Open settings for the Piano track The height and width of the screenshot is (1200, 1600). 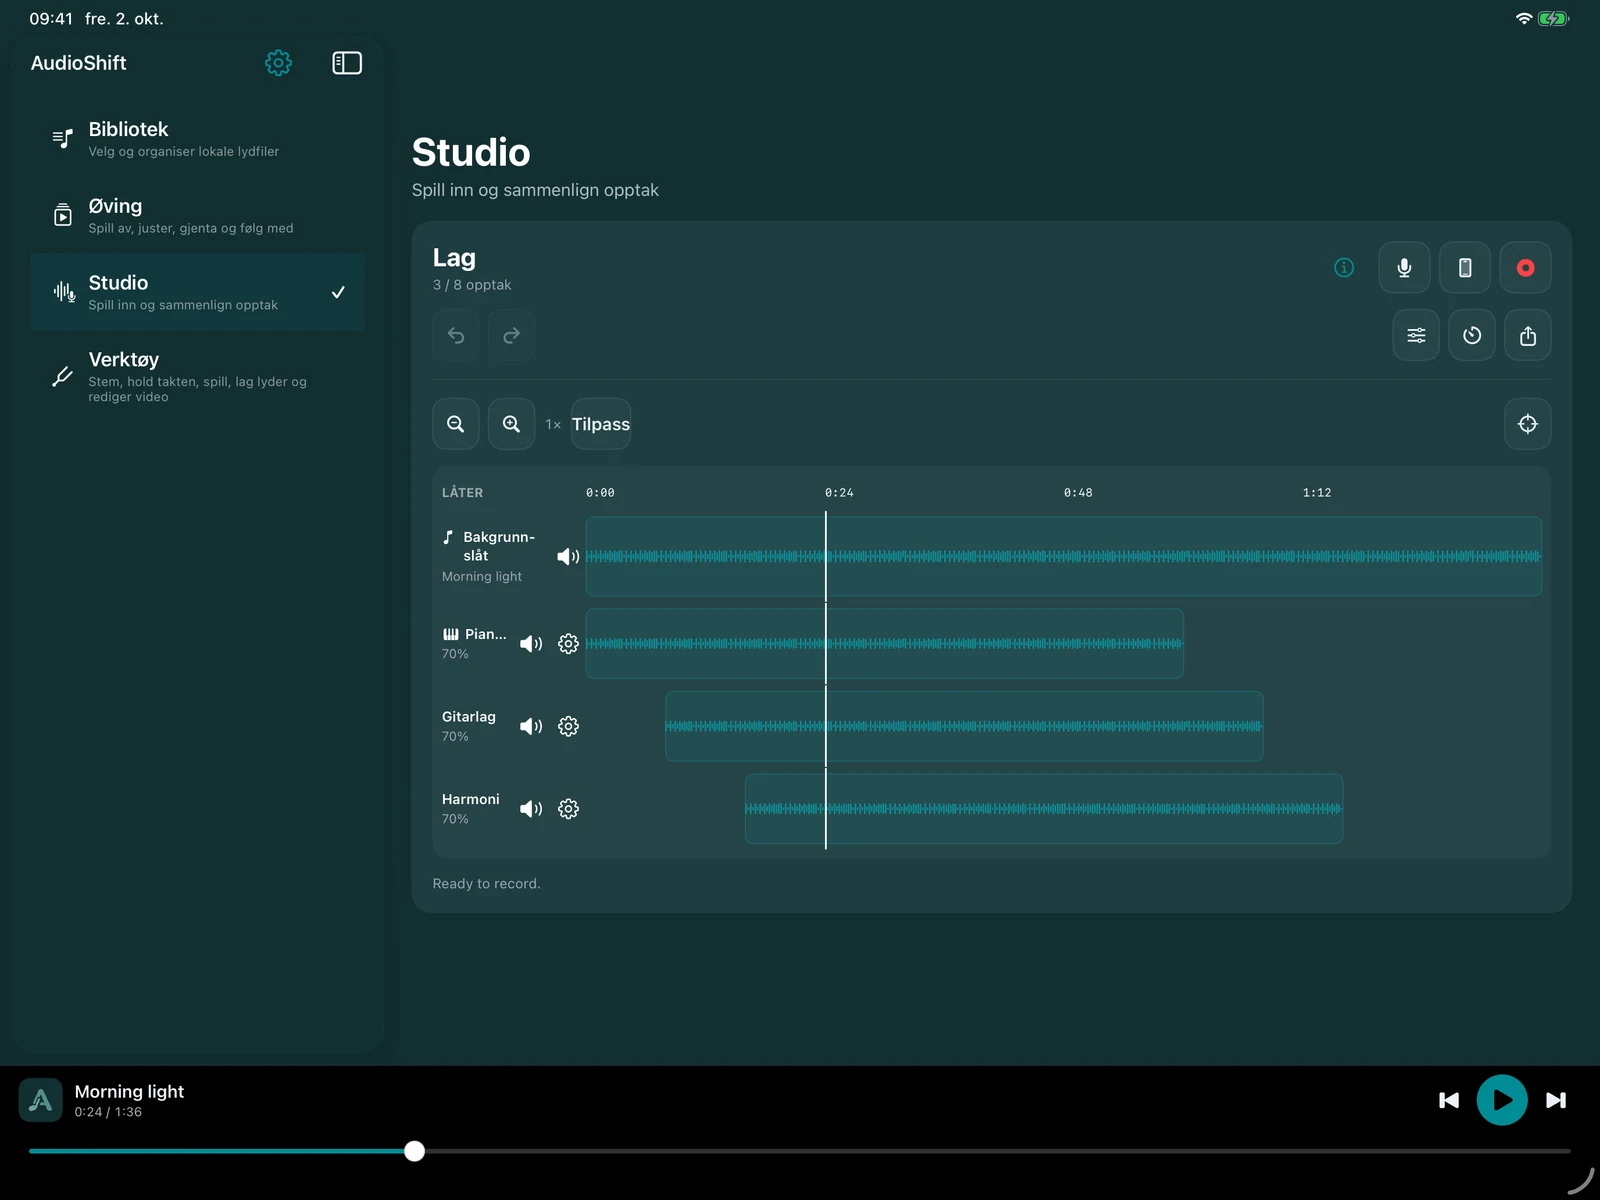click(x=568, y=644)
